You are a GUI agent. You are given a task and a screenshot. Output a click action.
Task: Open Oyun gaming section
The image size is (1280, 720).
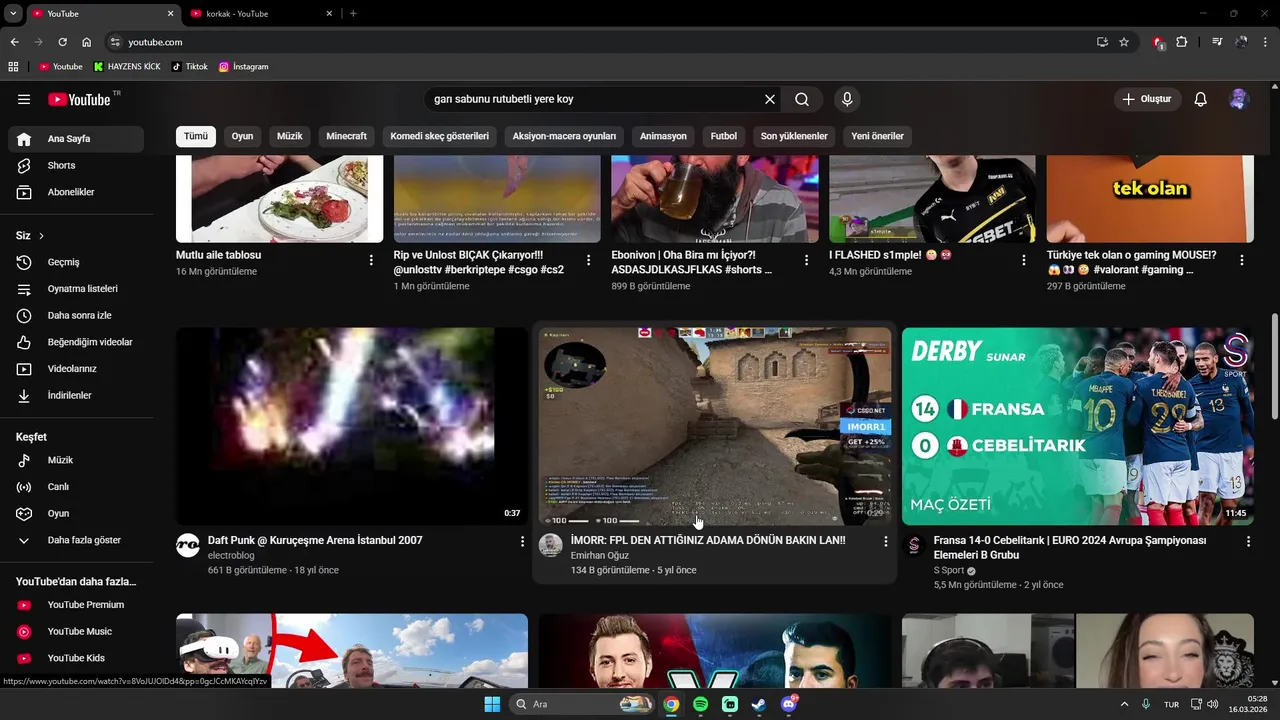tap(76, 513)
